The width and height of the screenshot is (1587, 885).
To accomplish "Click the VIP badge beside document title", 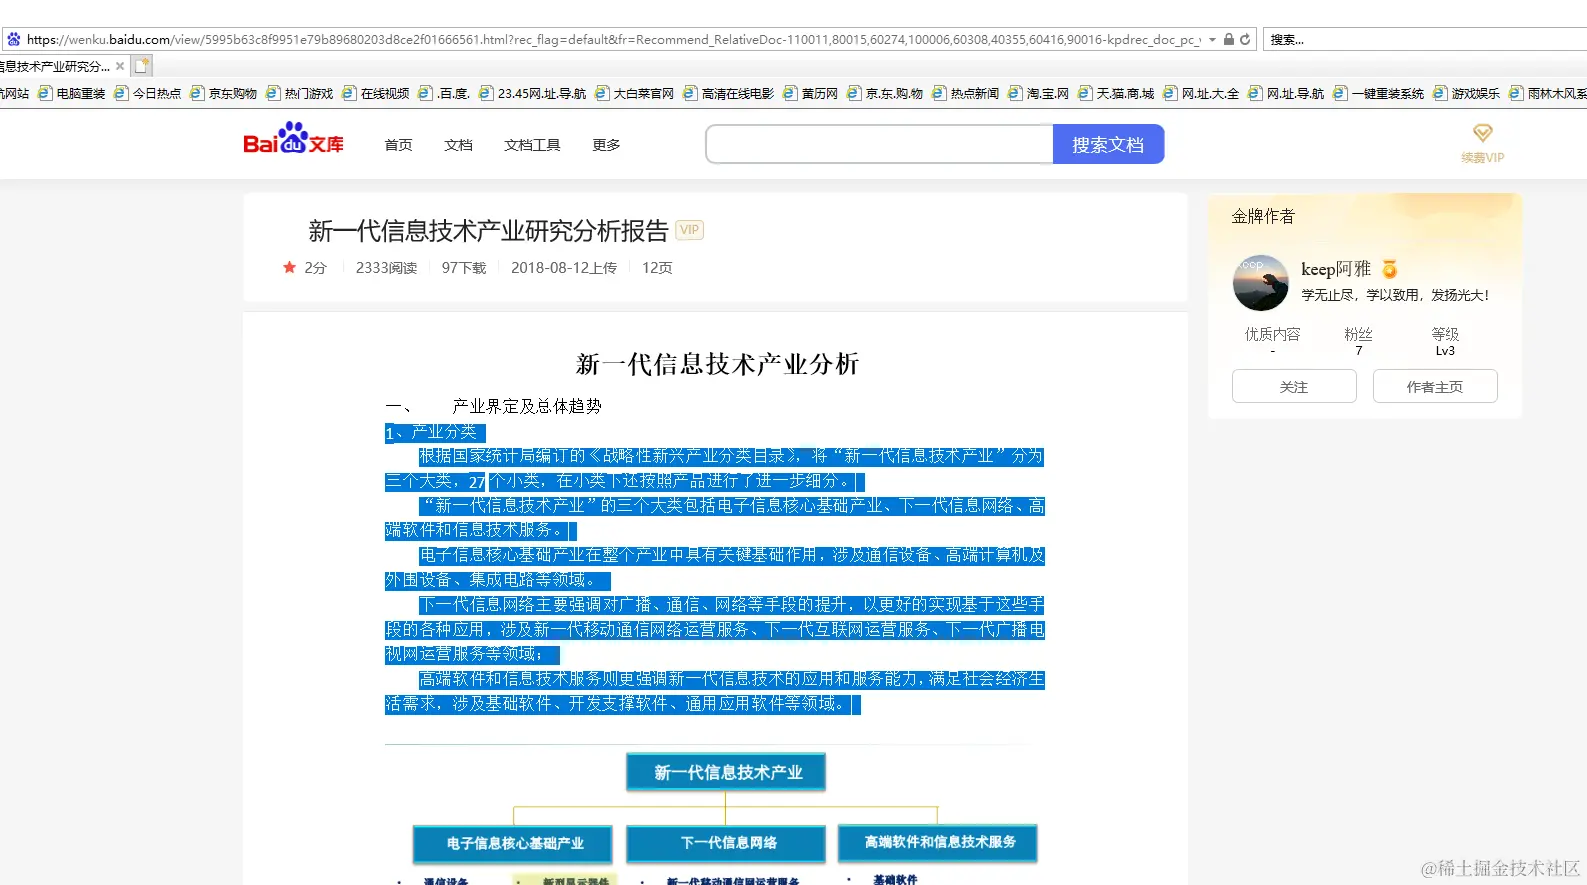I will (x=689, y=230).
